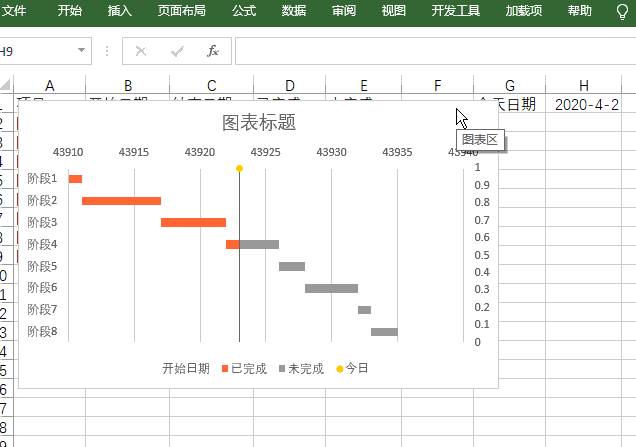Select the orange 阶段2 completed bar
Image resolution: width=636 pixels, height=447 pixels.
point(121,201)
